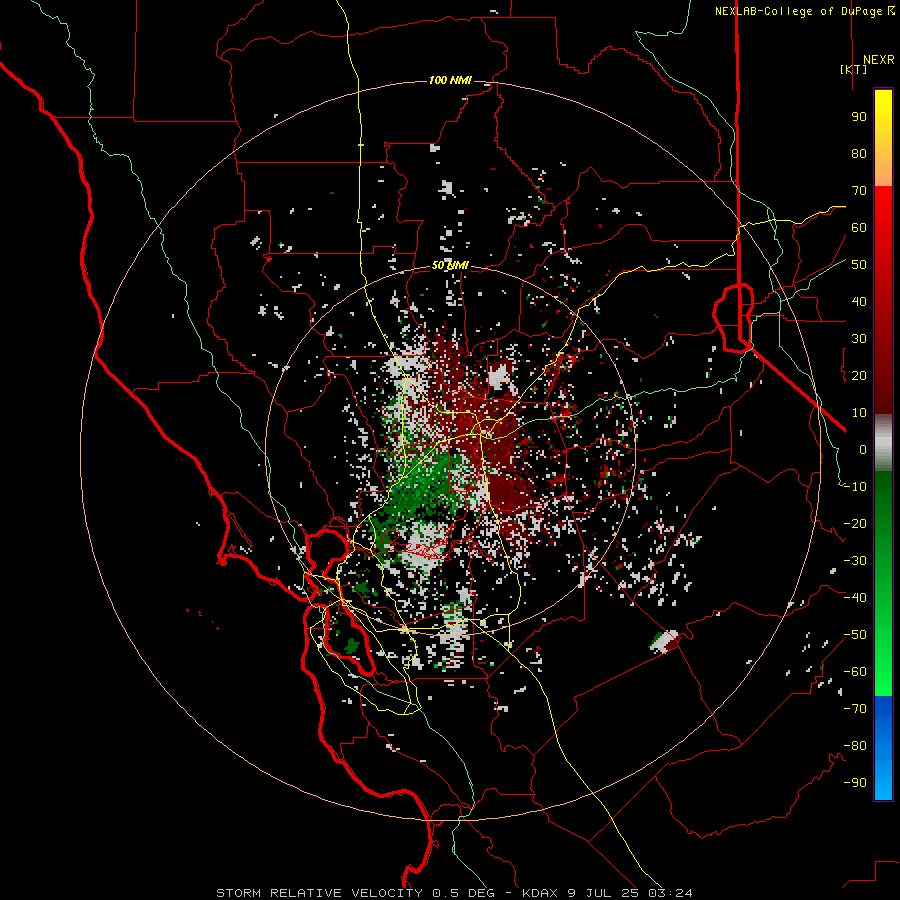The width and height of the screenshot is (900, 900).
Task: Click the -10 scale value
Action: (855, 487)
